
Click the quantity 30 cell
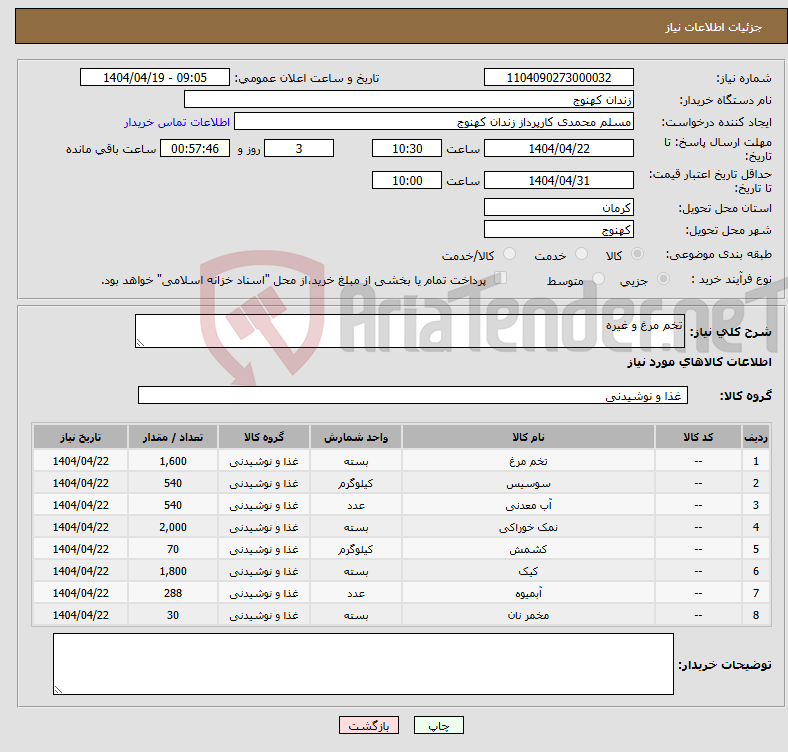[173, 615]
